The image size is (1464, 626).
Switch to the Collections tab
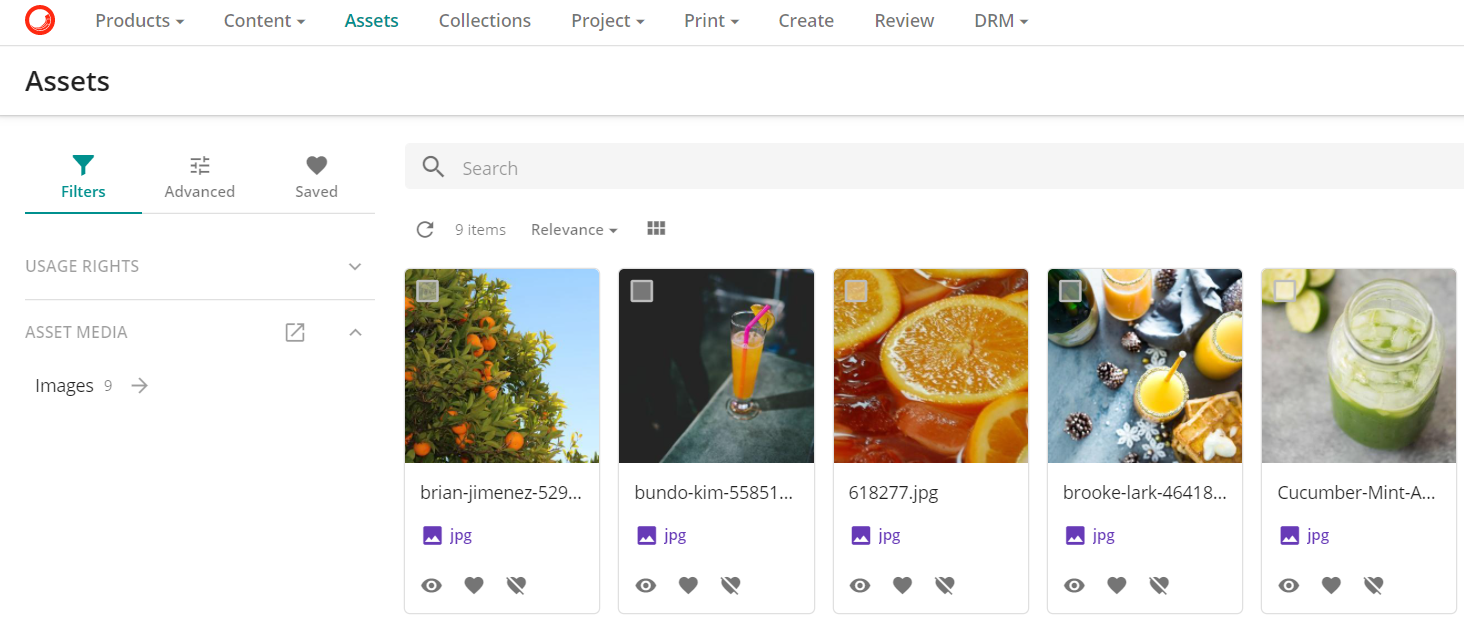pos(484,20)
